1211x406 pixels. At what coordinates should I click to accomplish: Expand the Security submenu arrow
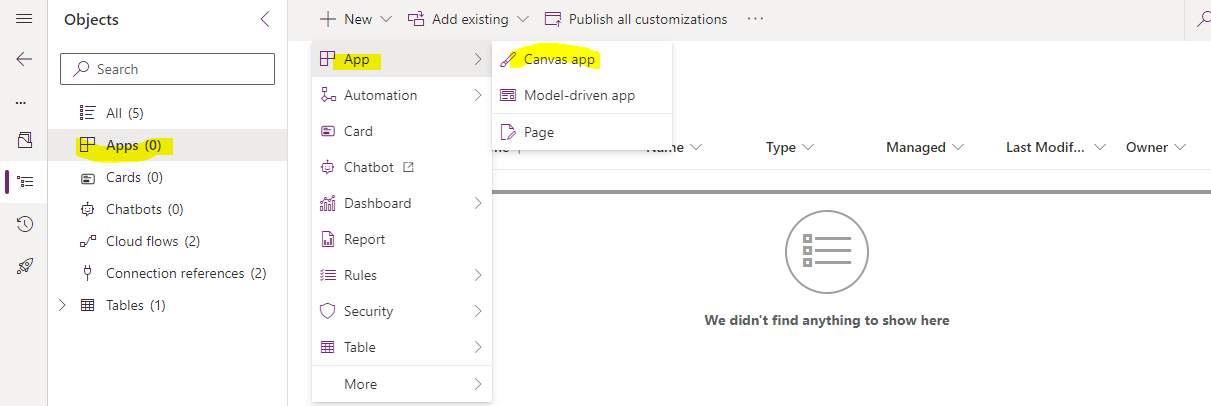coord(477,311)
